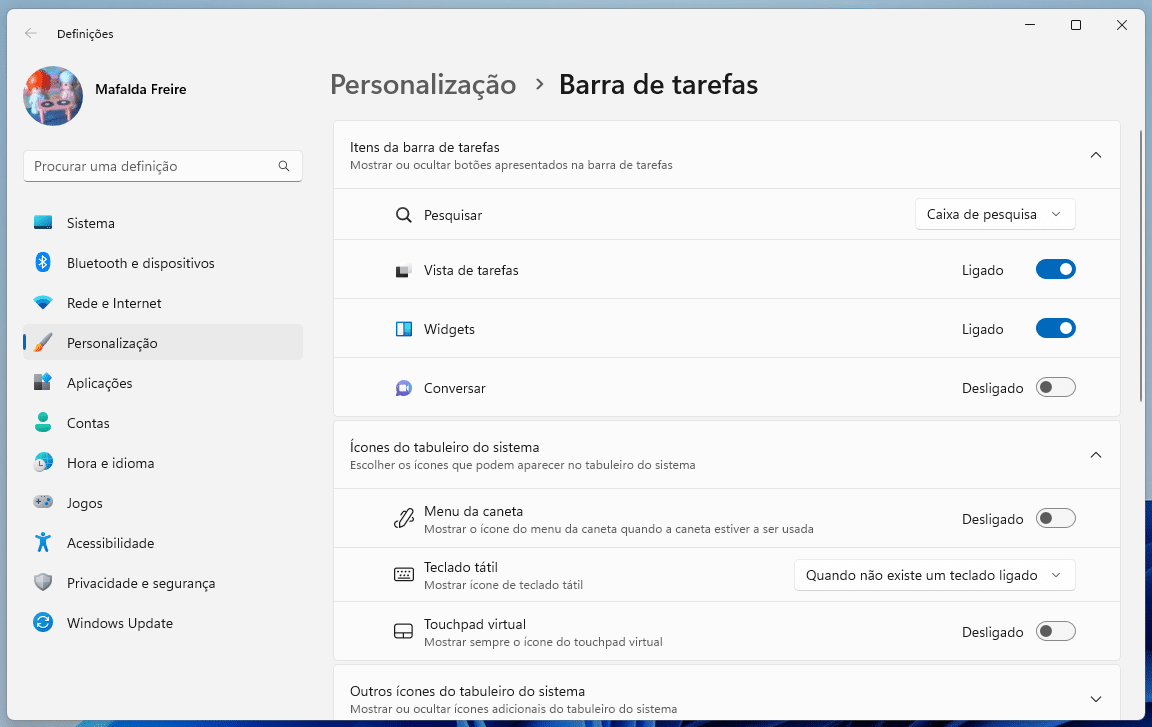
Task: Click the Windows Update sync icon
Action: [42, 623]
